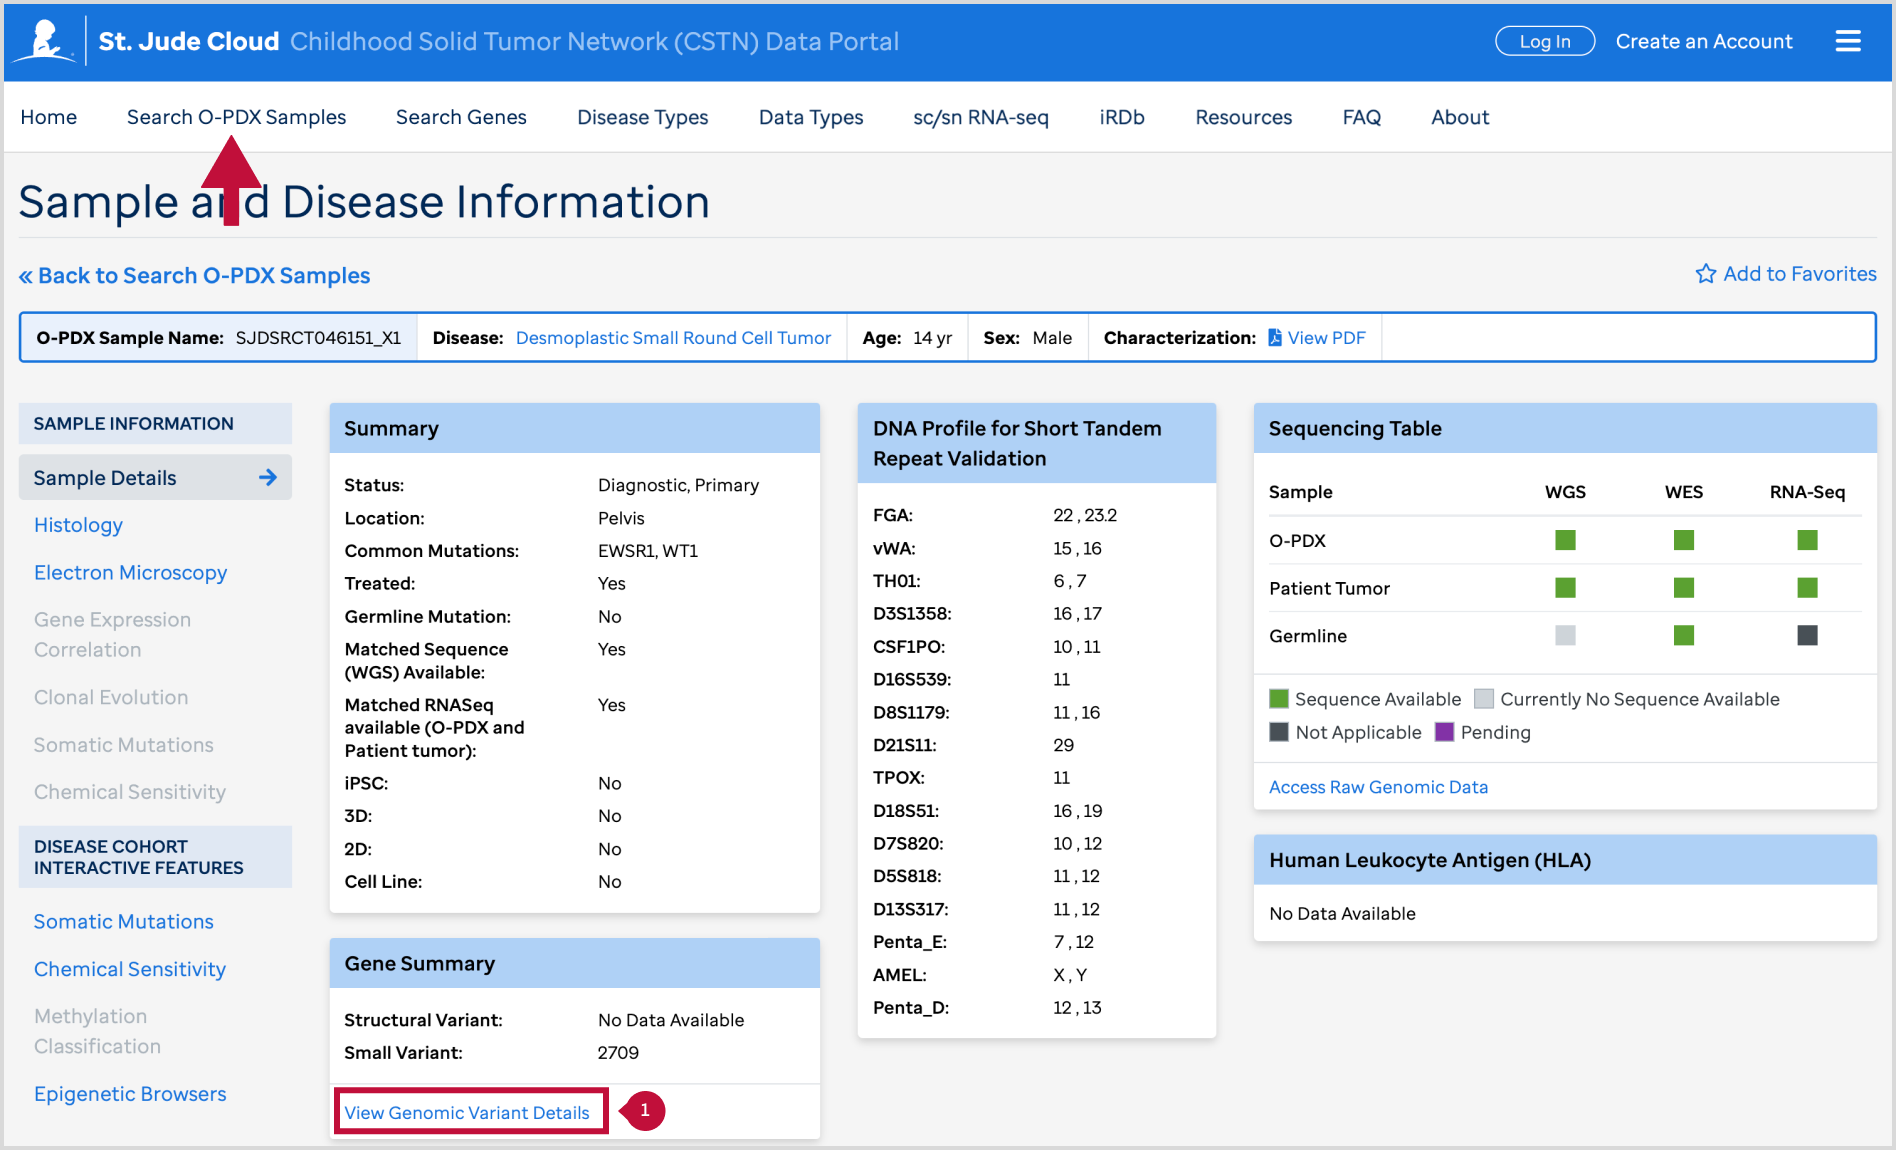This screenshot has width=1896, height=1150.
Task: Click the FGA value 22 , 23.2
Action: point(1085,515)
